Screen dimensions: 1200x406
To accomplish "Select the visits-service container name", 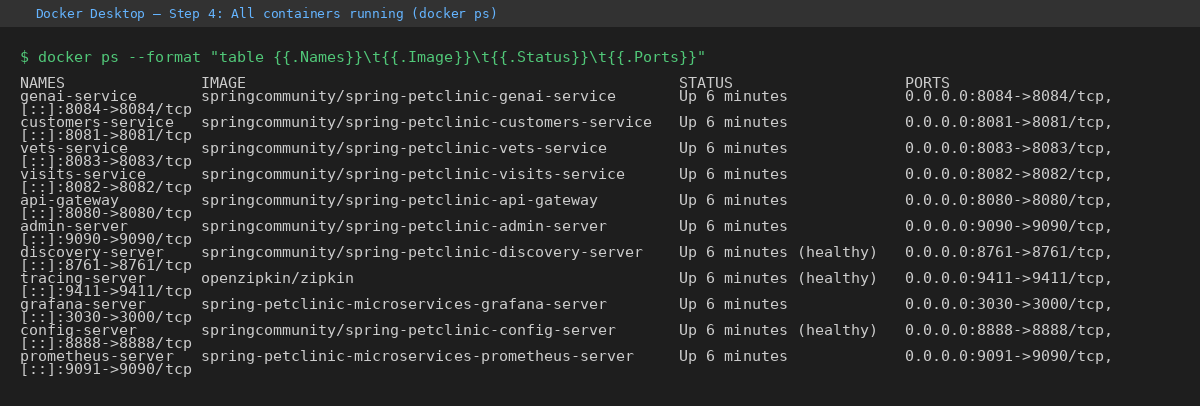I will pyautogui.click(x=83, y=174).
